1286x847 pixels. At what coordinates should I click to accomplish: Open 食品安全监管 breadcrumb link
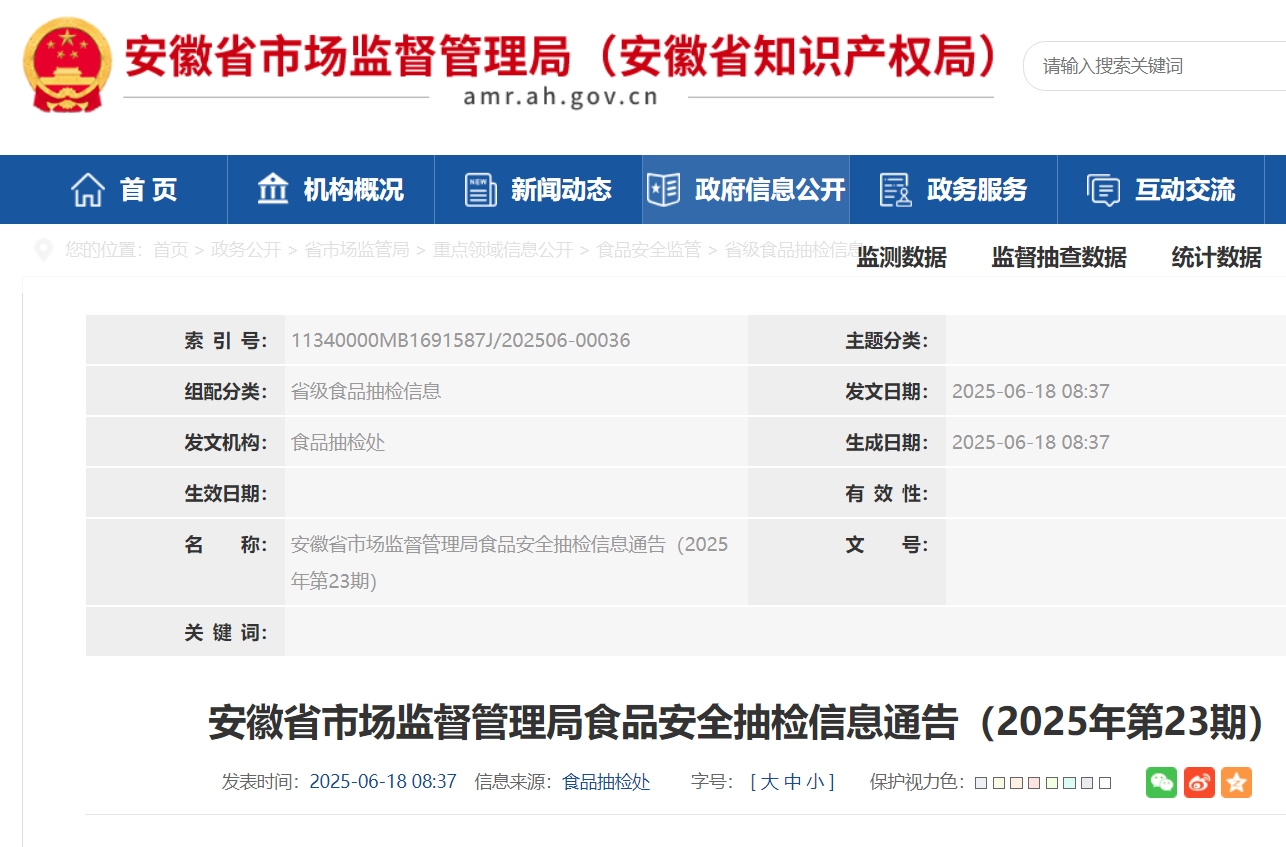coord(649,250)
